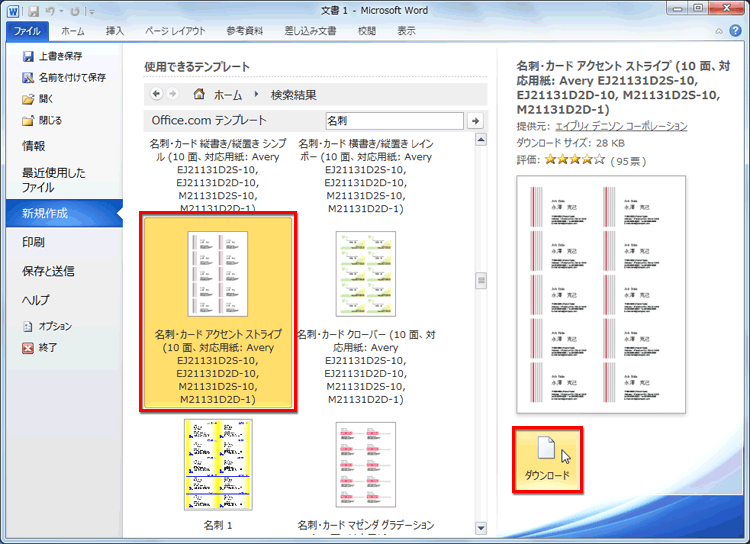This screenshot has height=544, width=750.
Task: Select 縦書き/縦置き シンプル business card template
Action: coord(218,176)
